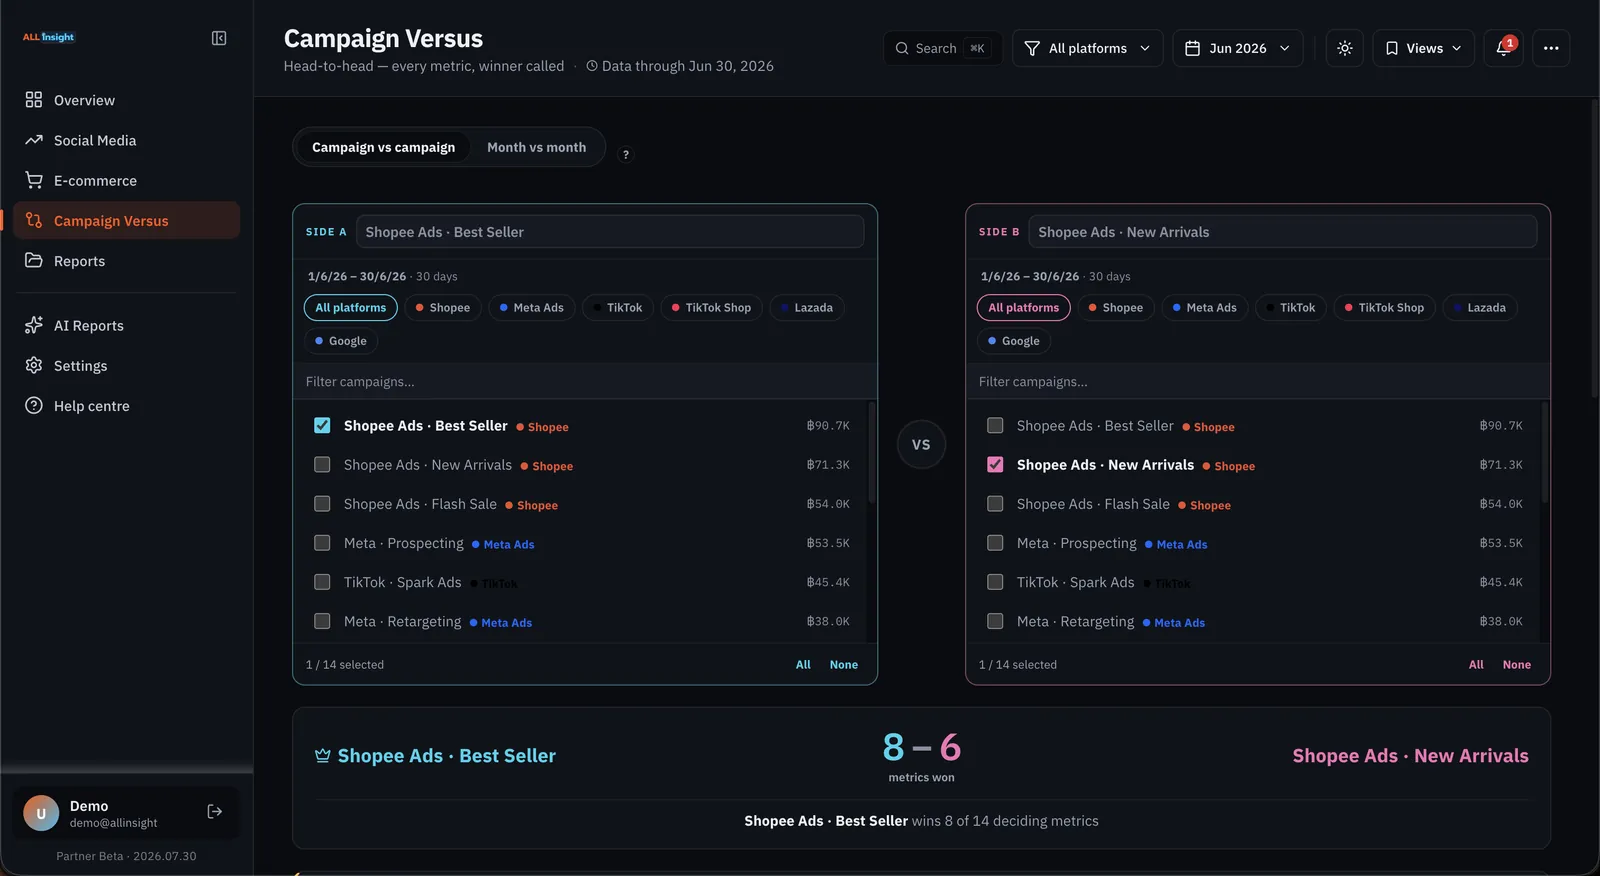Viewport: 1600px width, 876px height.
Task: Check Meta Retargeting in Side B
Action: tap(995, 621)
